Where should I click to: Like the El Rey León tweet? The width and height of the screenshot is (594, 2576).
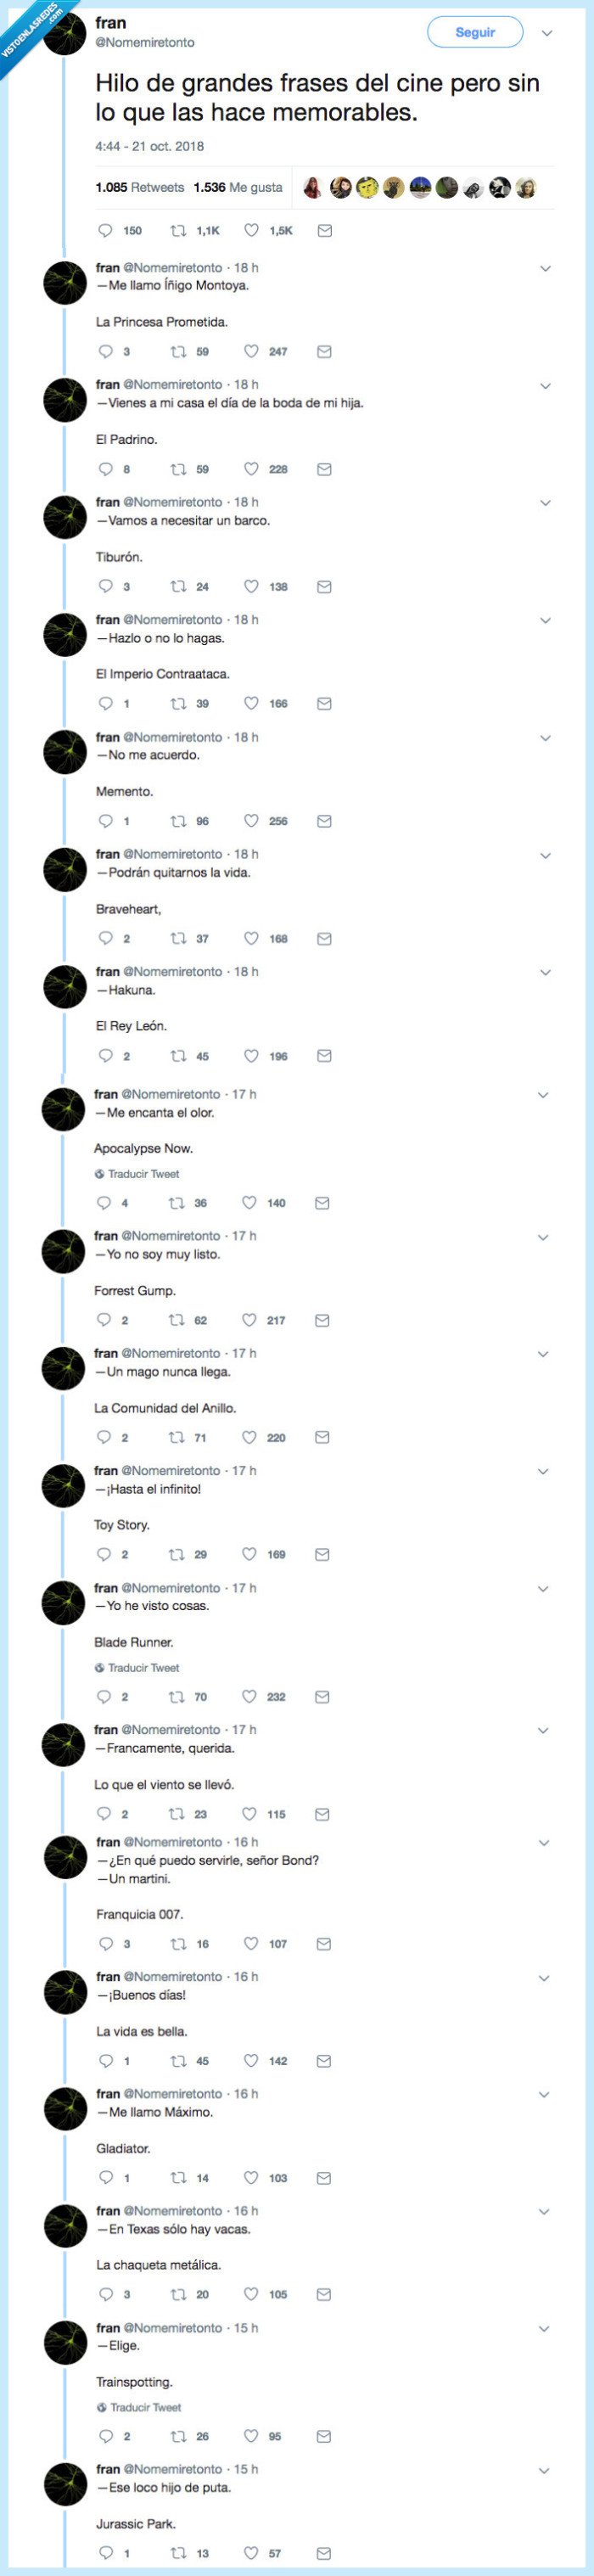(x=252, y=1056)
